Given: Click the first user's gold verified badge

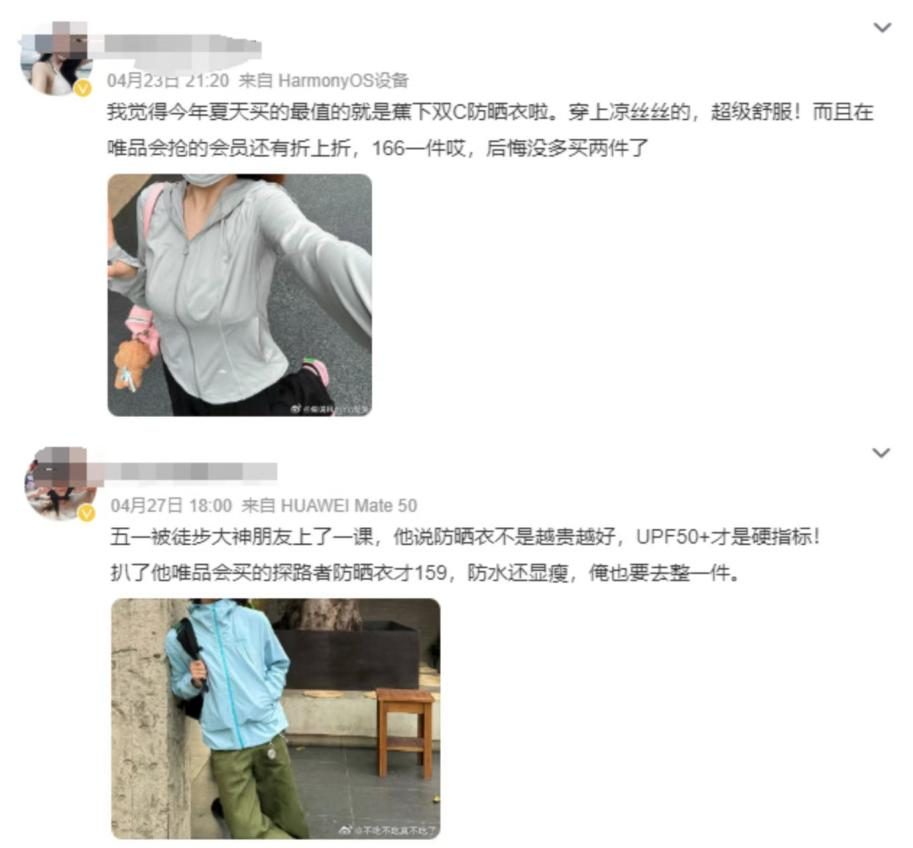Looking at the screenshot, I should tap(83, 88).
